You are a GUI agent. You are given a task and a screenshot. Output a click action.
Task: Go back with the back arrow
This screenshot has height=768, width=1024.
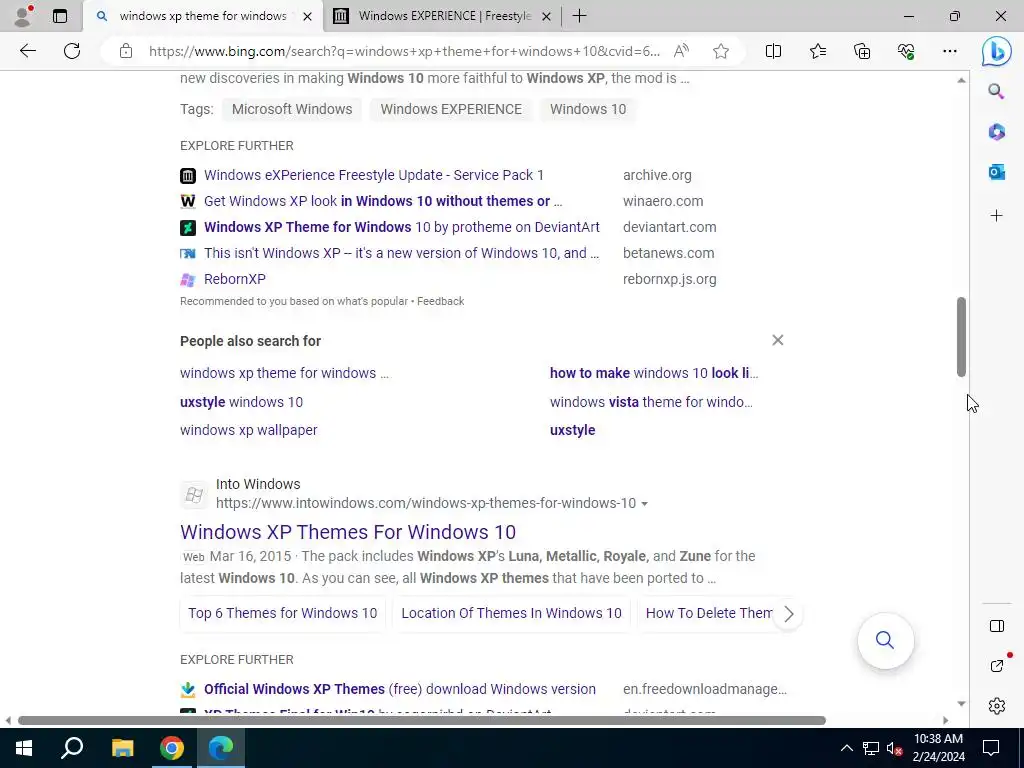[27, 51]
